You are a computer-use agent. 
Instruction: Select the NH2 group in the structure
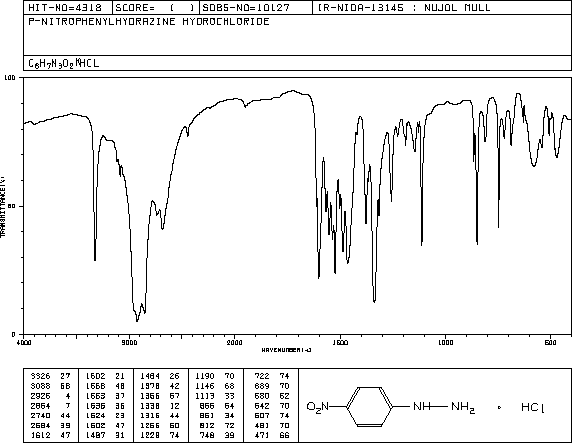463,407
